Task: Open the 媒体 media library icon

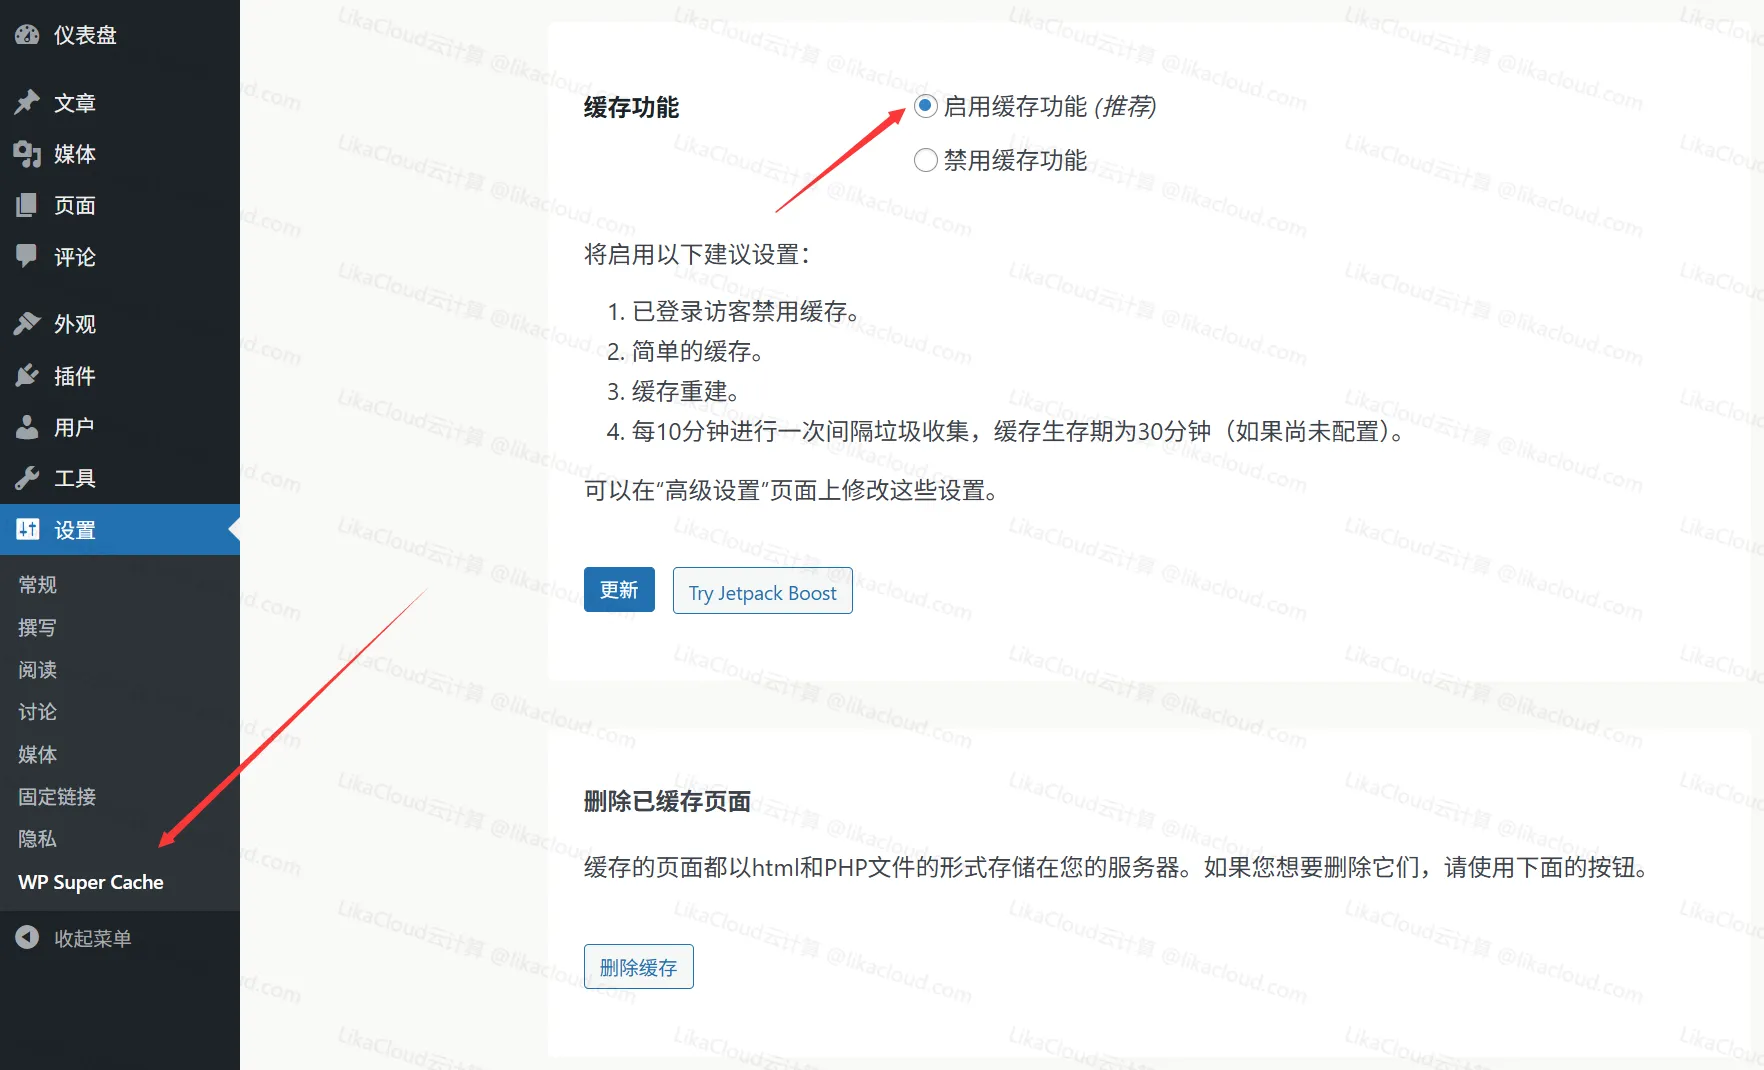Action: 27,154
